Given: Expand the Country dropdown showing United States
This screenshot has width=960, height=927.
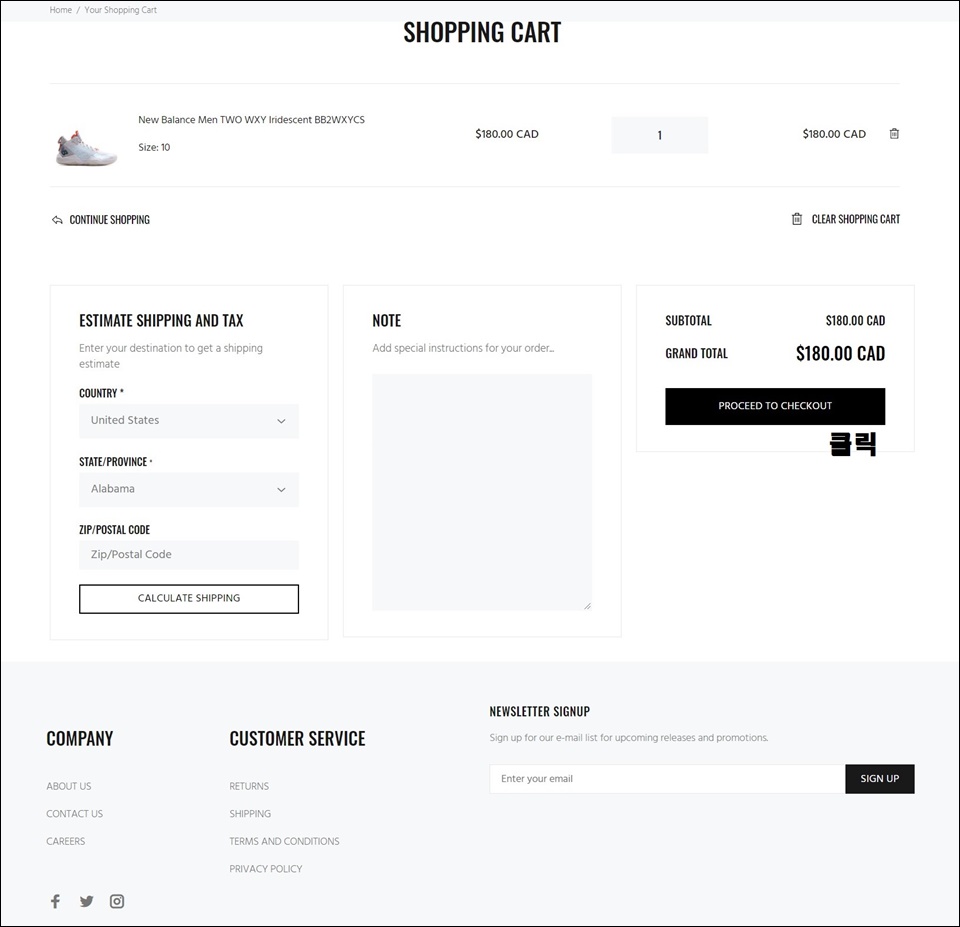Looking at the screenshot, I should pyautogui.click(x=189, y=421).
